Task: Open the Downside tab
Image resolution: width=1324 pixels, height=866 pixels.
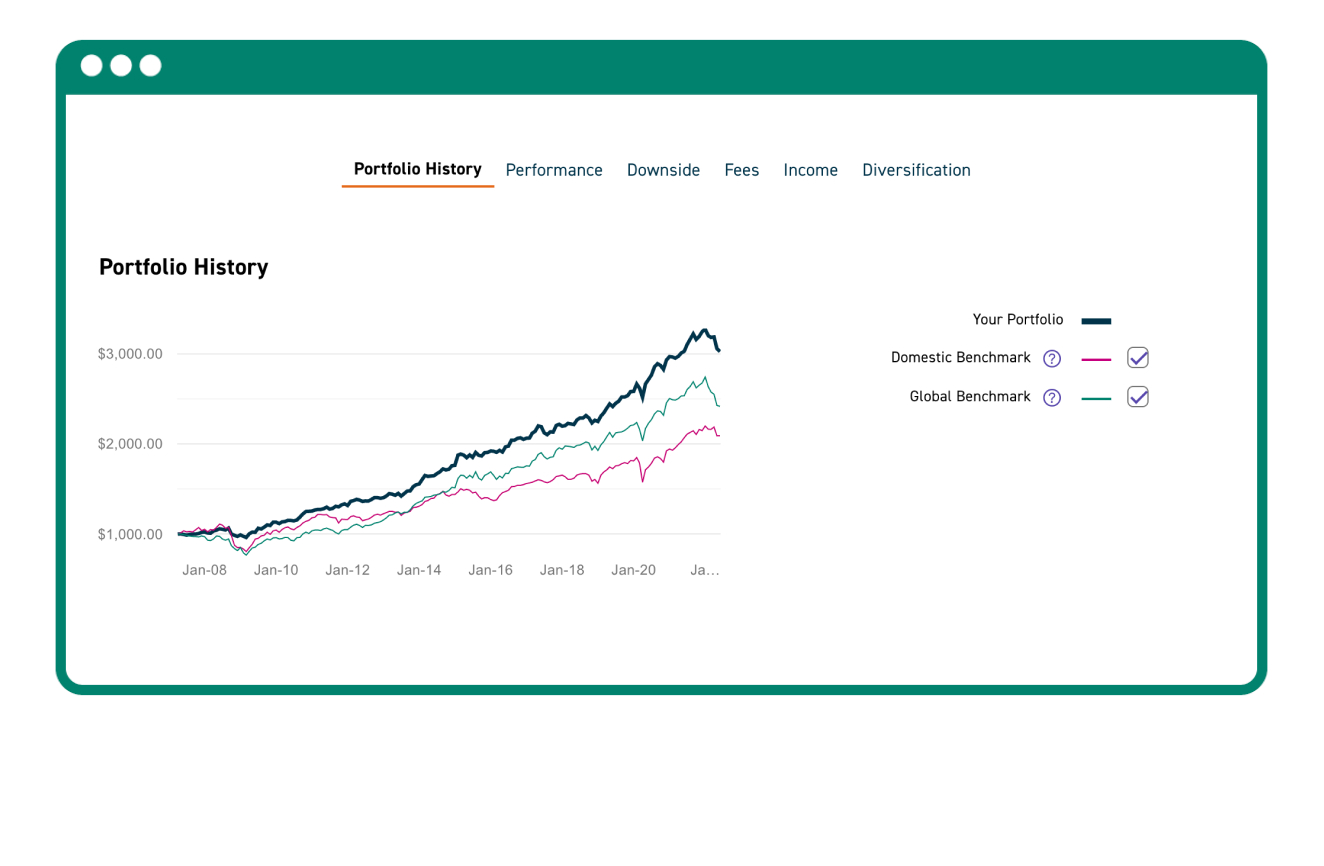Action: [x=663, y=170]
